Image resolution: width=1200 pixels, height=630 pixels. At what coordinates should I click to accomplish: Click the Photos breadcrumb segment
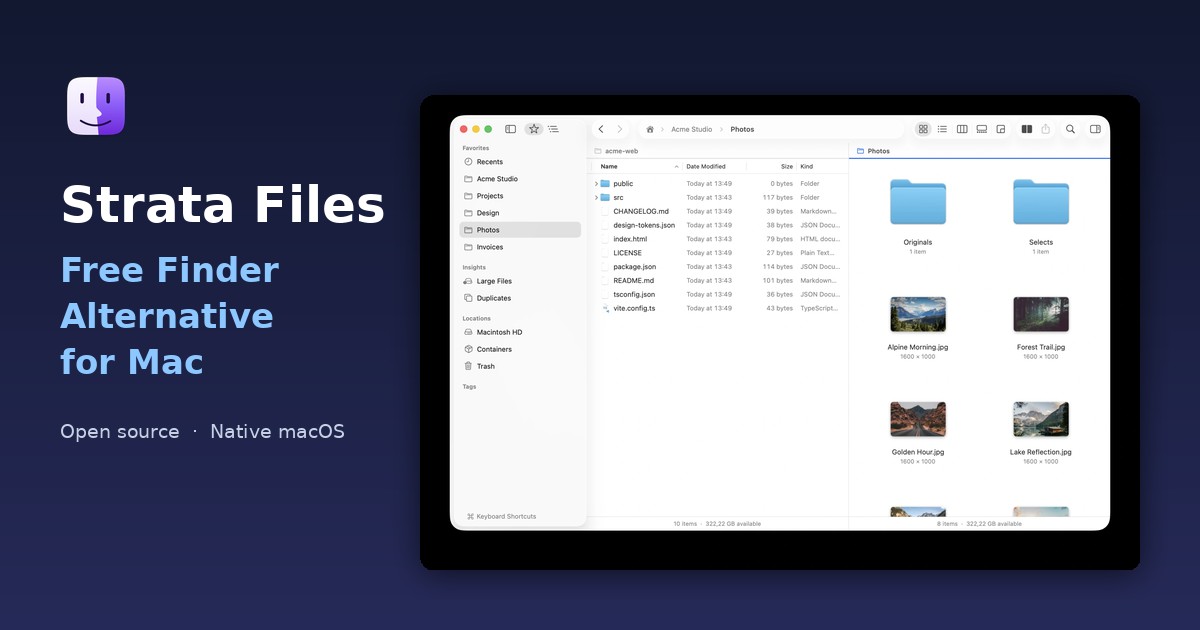[742, 129]
